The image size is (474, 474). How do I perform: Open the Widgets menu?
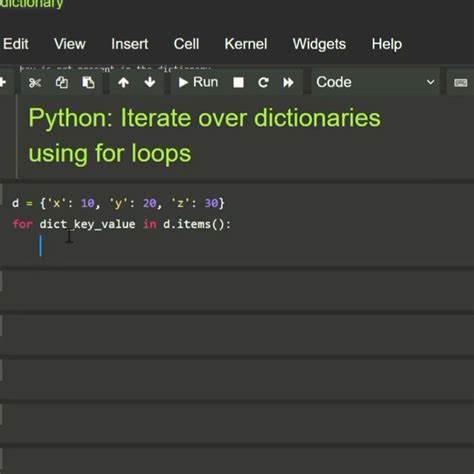coord(319,44)
